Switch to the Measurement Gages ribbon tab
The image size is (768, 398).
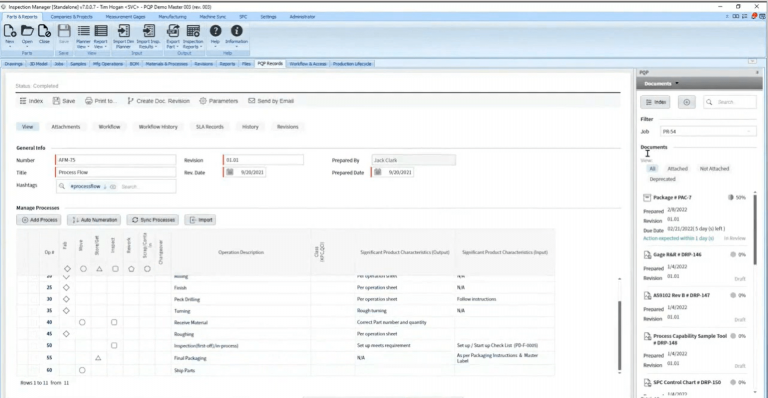125,17
